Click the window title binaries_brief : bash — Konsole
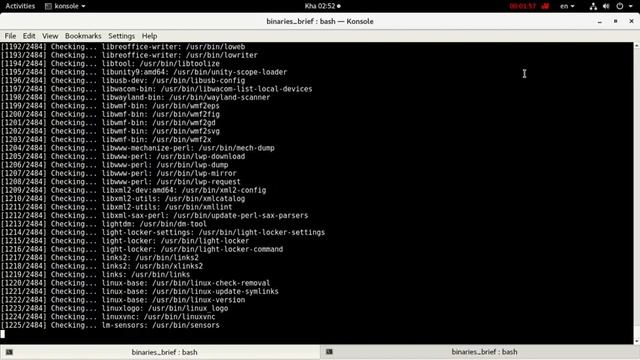Screen dimensions: 640x360 point(320,21)
